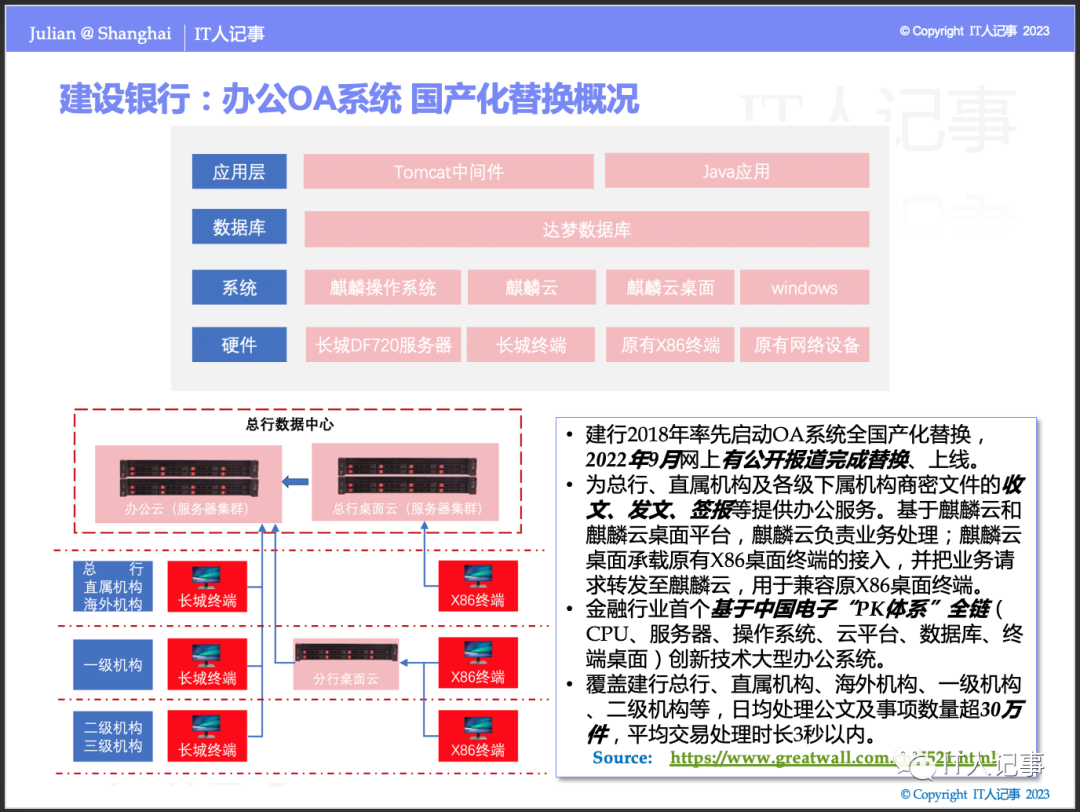Click the 原有网络设备 box
This screenshot has height=812, width=1080.
pos(804,344)
